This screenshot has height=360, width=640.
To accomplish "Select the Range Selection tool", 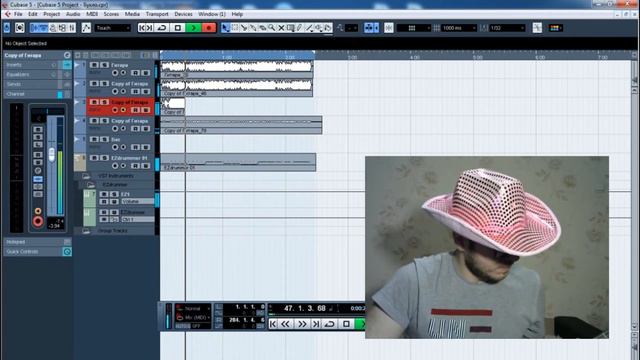I will click(x=235, y=28).
